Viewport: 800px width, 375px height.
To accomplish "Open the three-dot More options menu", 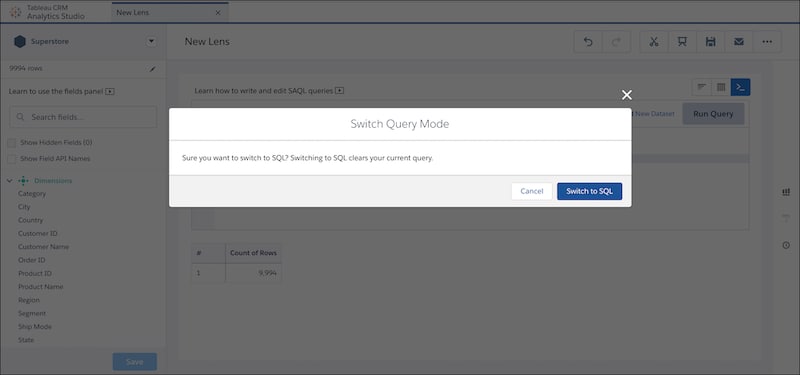I will coord(767,42).
